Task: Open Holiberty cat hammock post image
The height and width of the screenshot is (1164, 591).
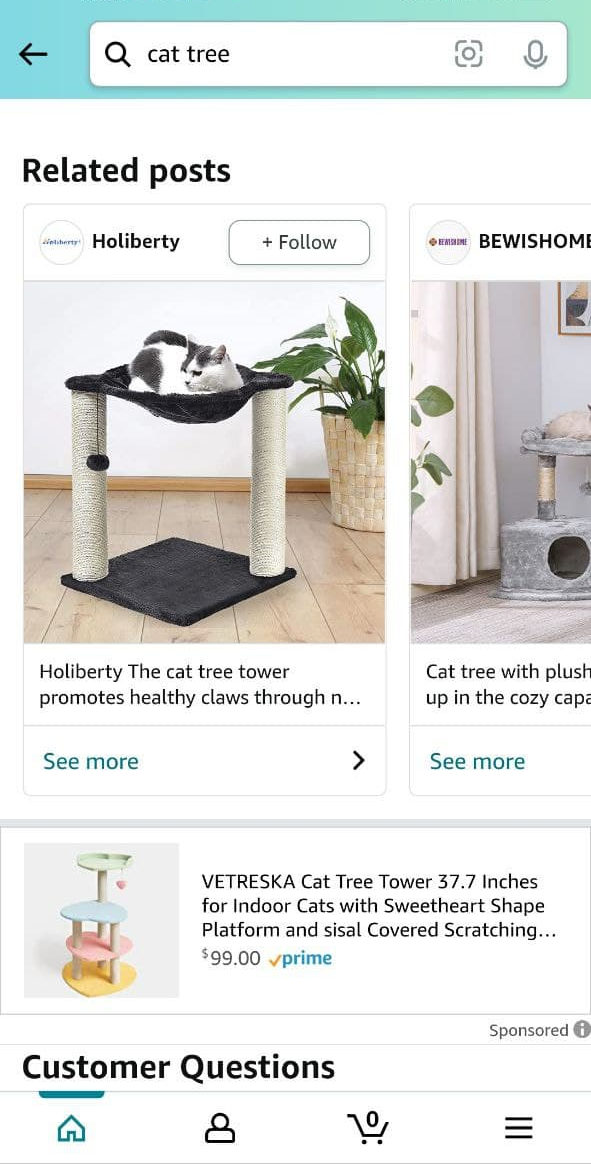Action: click(205, 462)
